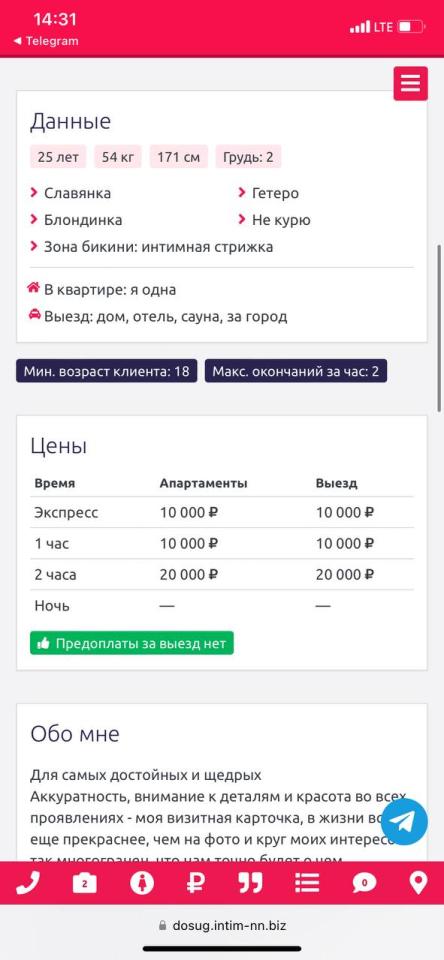Open the photo gallery icon with 2
The image size is (444, 960).
(x=85, y=883)
